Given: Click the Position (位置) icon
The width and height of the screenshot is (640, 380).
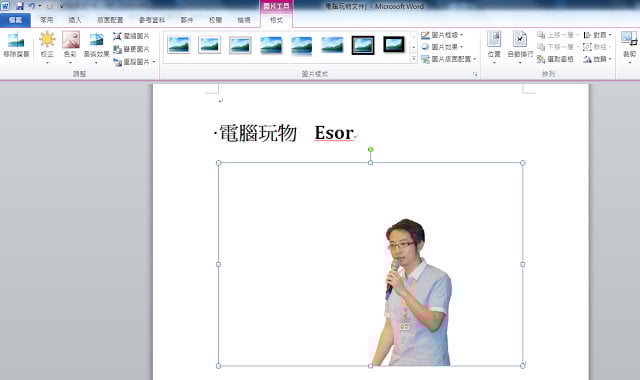Looking at the screenshot, I should pos(494,40).
